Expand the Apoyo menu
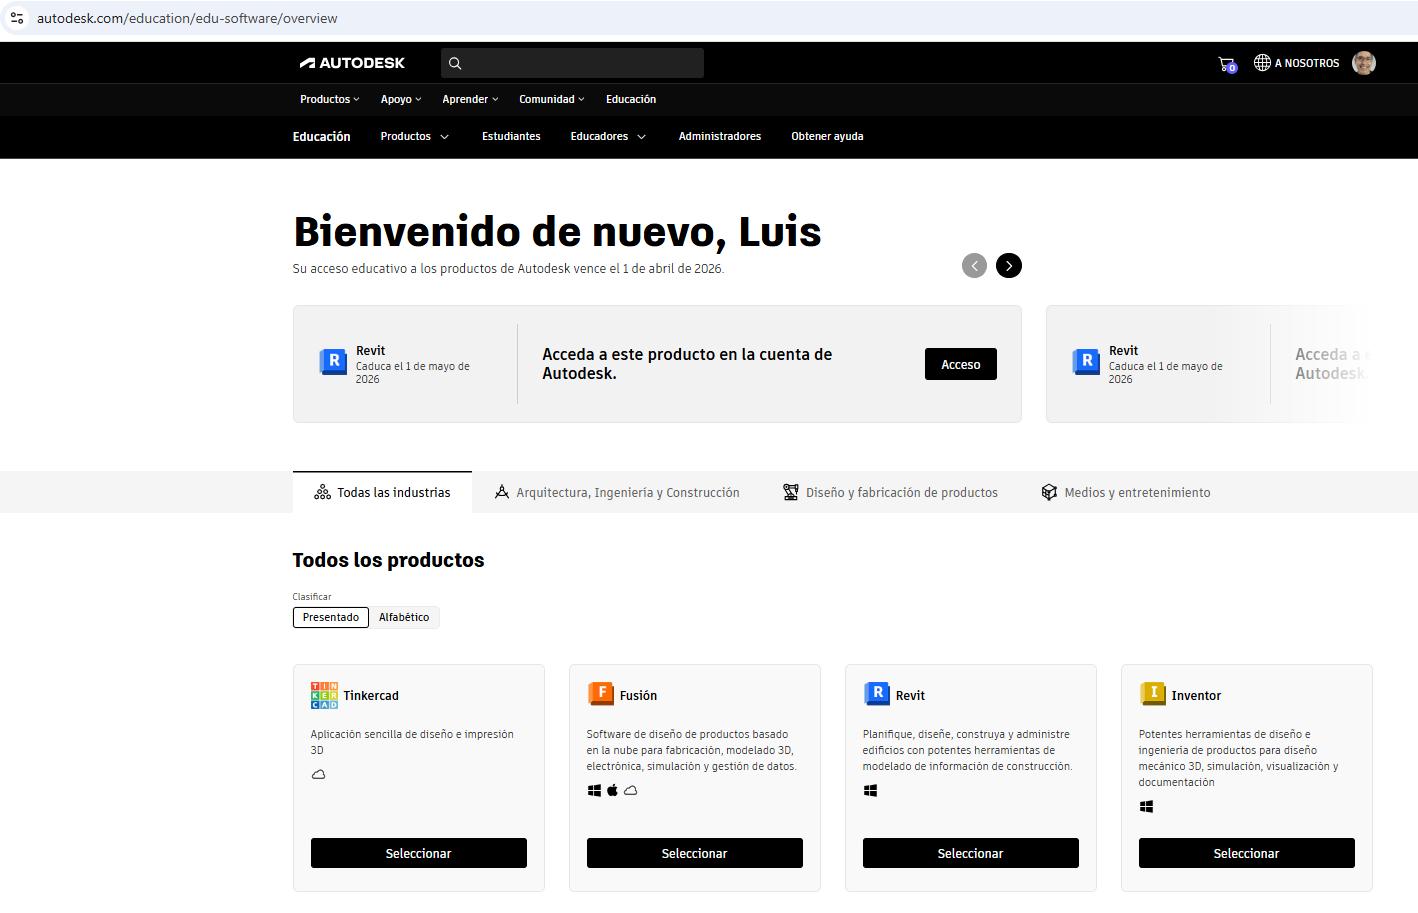The image size is (1418, 913). [401, 99]
